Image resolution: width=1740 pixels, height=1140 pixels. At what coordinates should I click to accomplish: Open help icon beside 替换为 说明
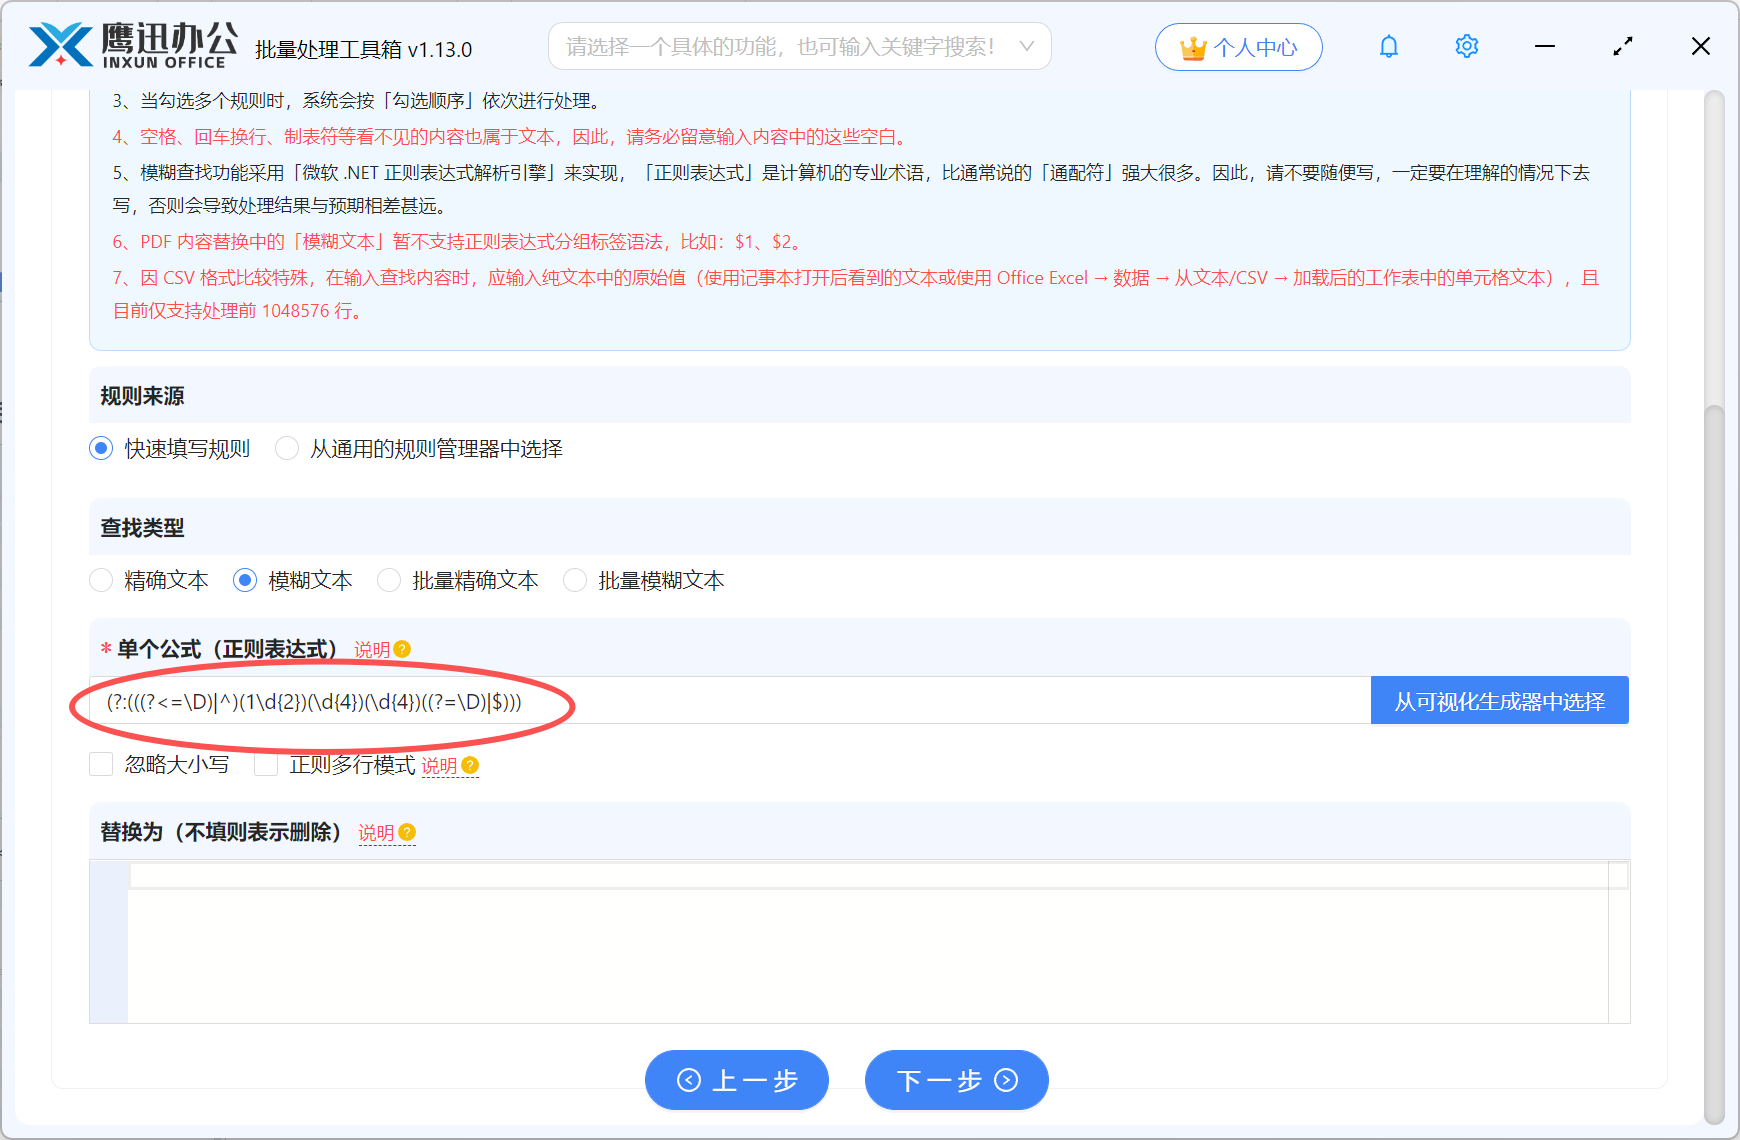(x=407, y=832)
